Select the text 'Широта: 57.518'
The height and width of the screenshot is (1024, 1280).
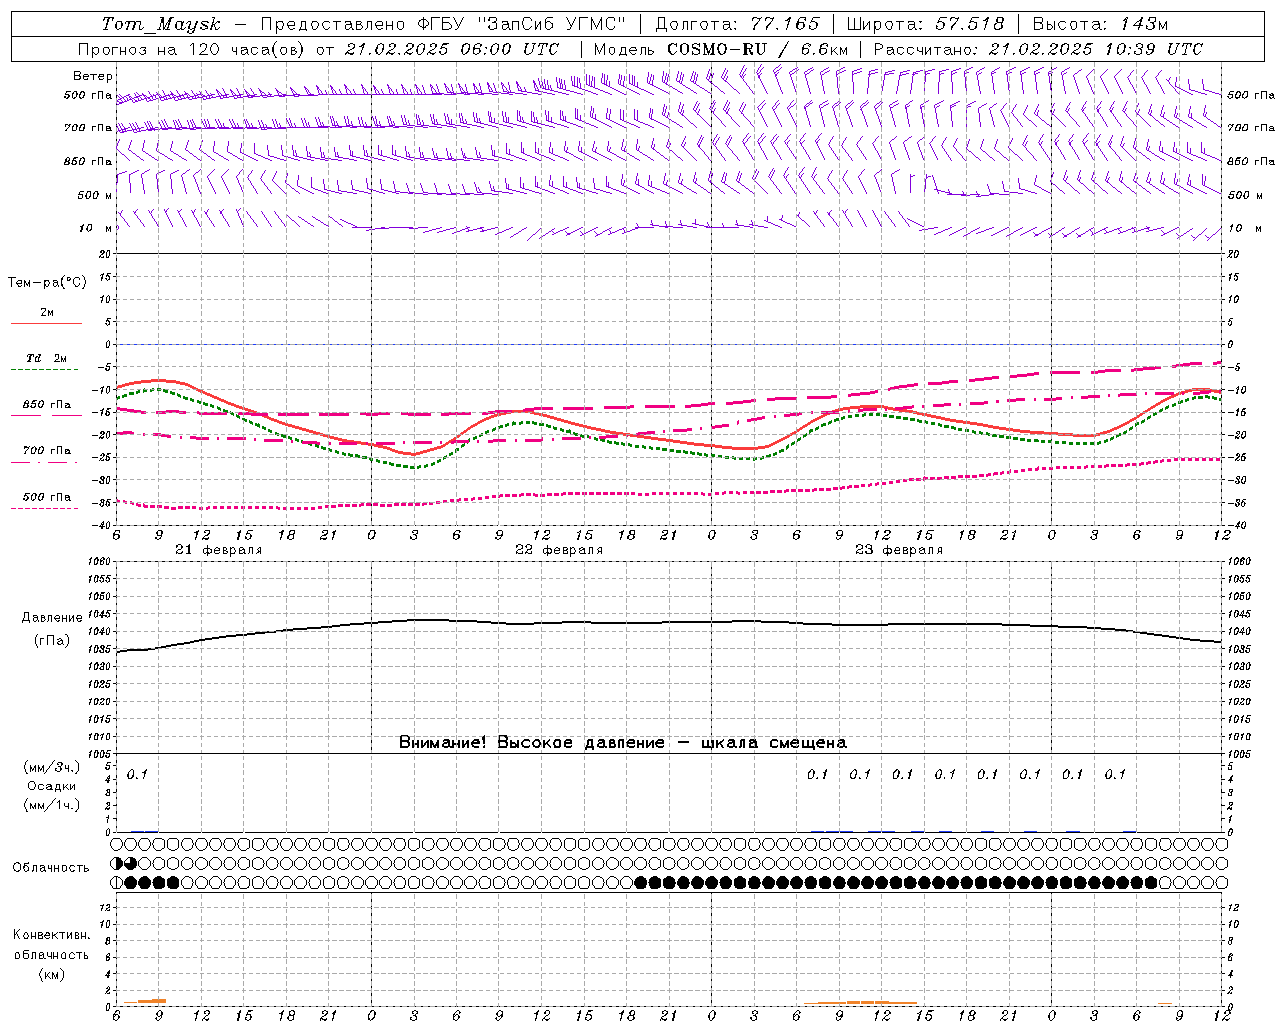[925, 24]
